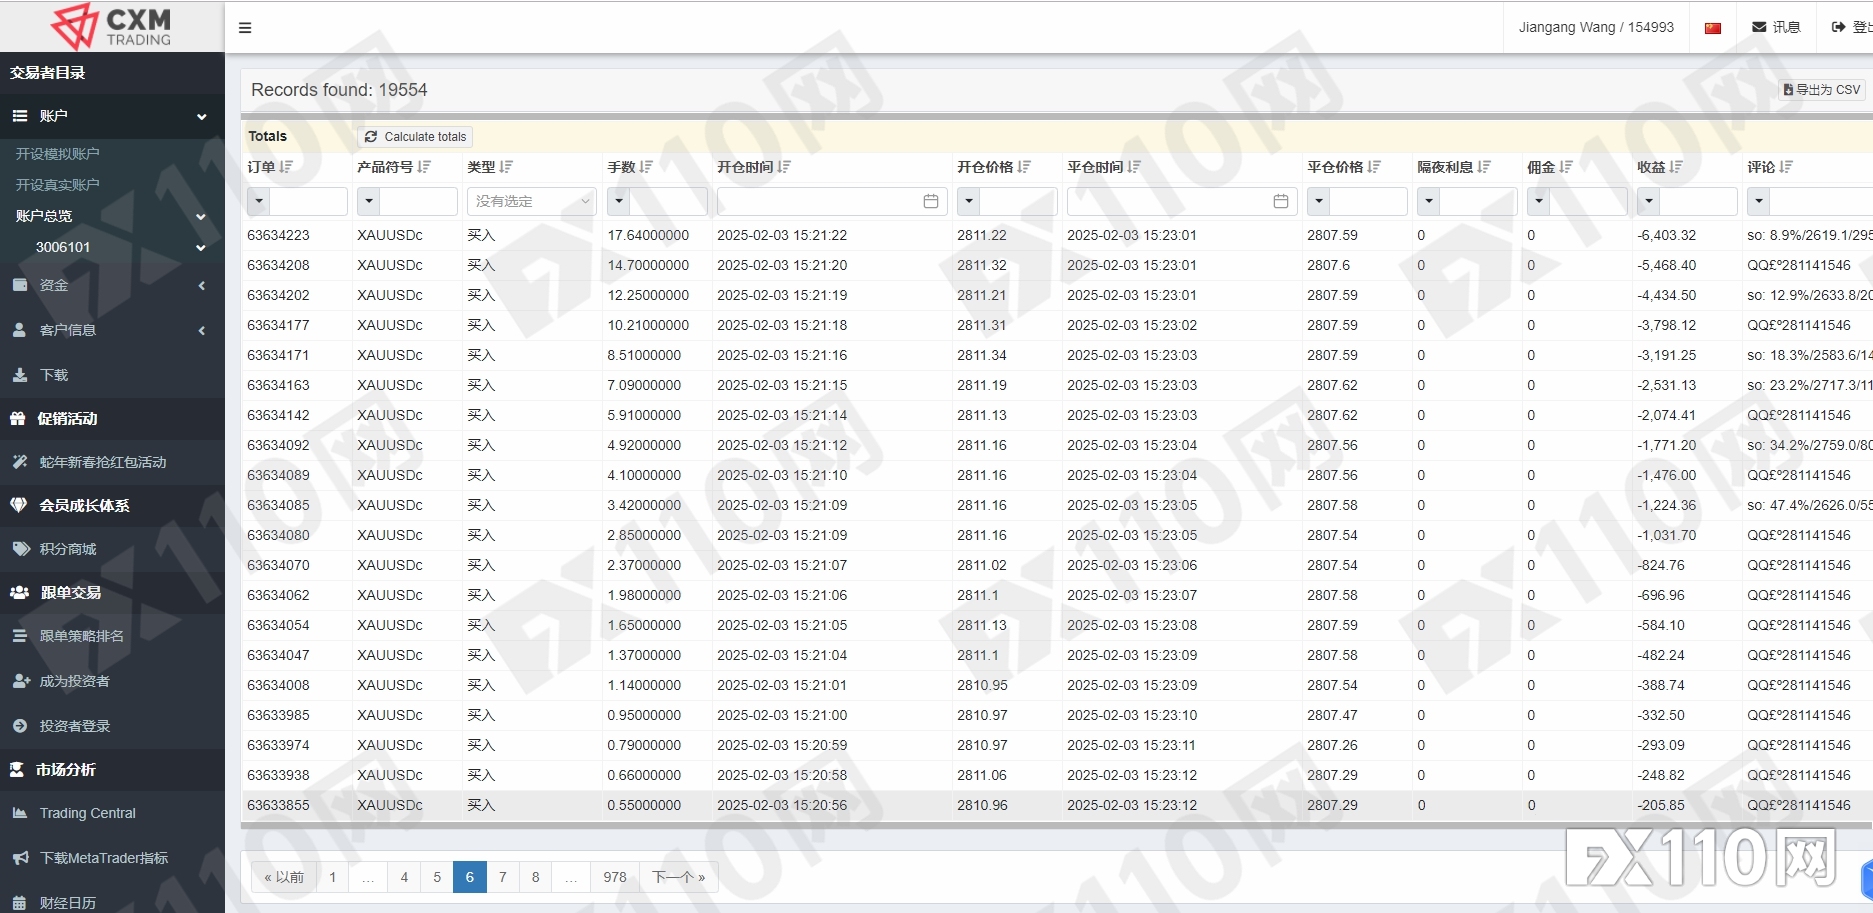Sort by 收益 column sort icon
Screen dimensions: 1873x913
pyautogui.click(x=1676, y=167)
